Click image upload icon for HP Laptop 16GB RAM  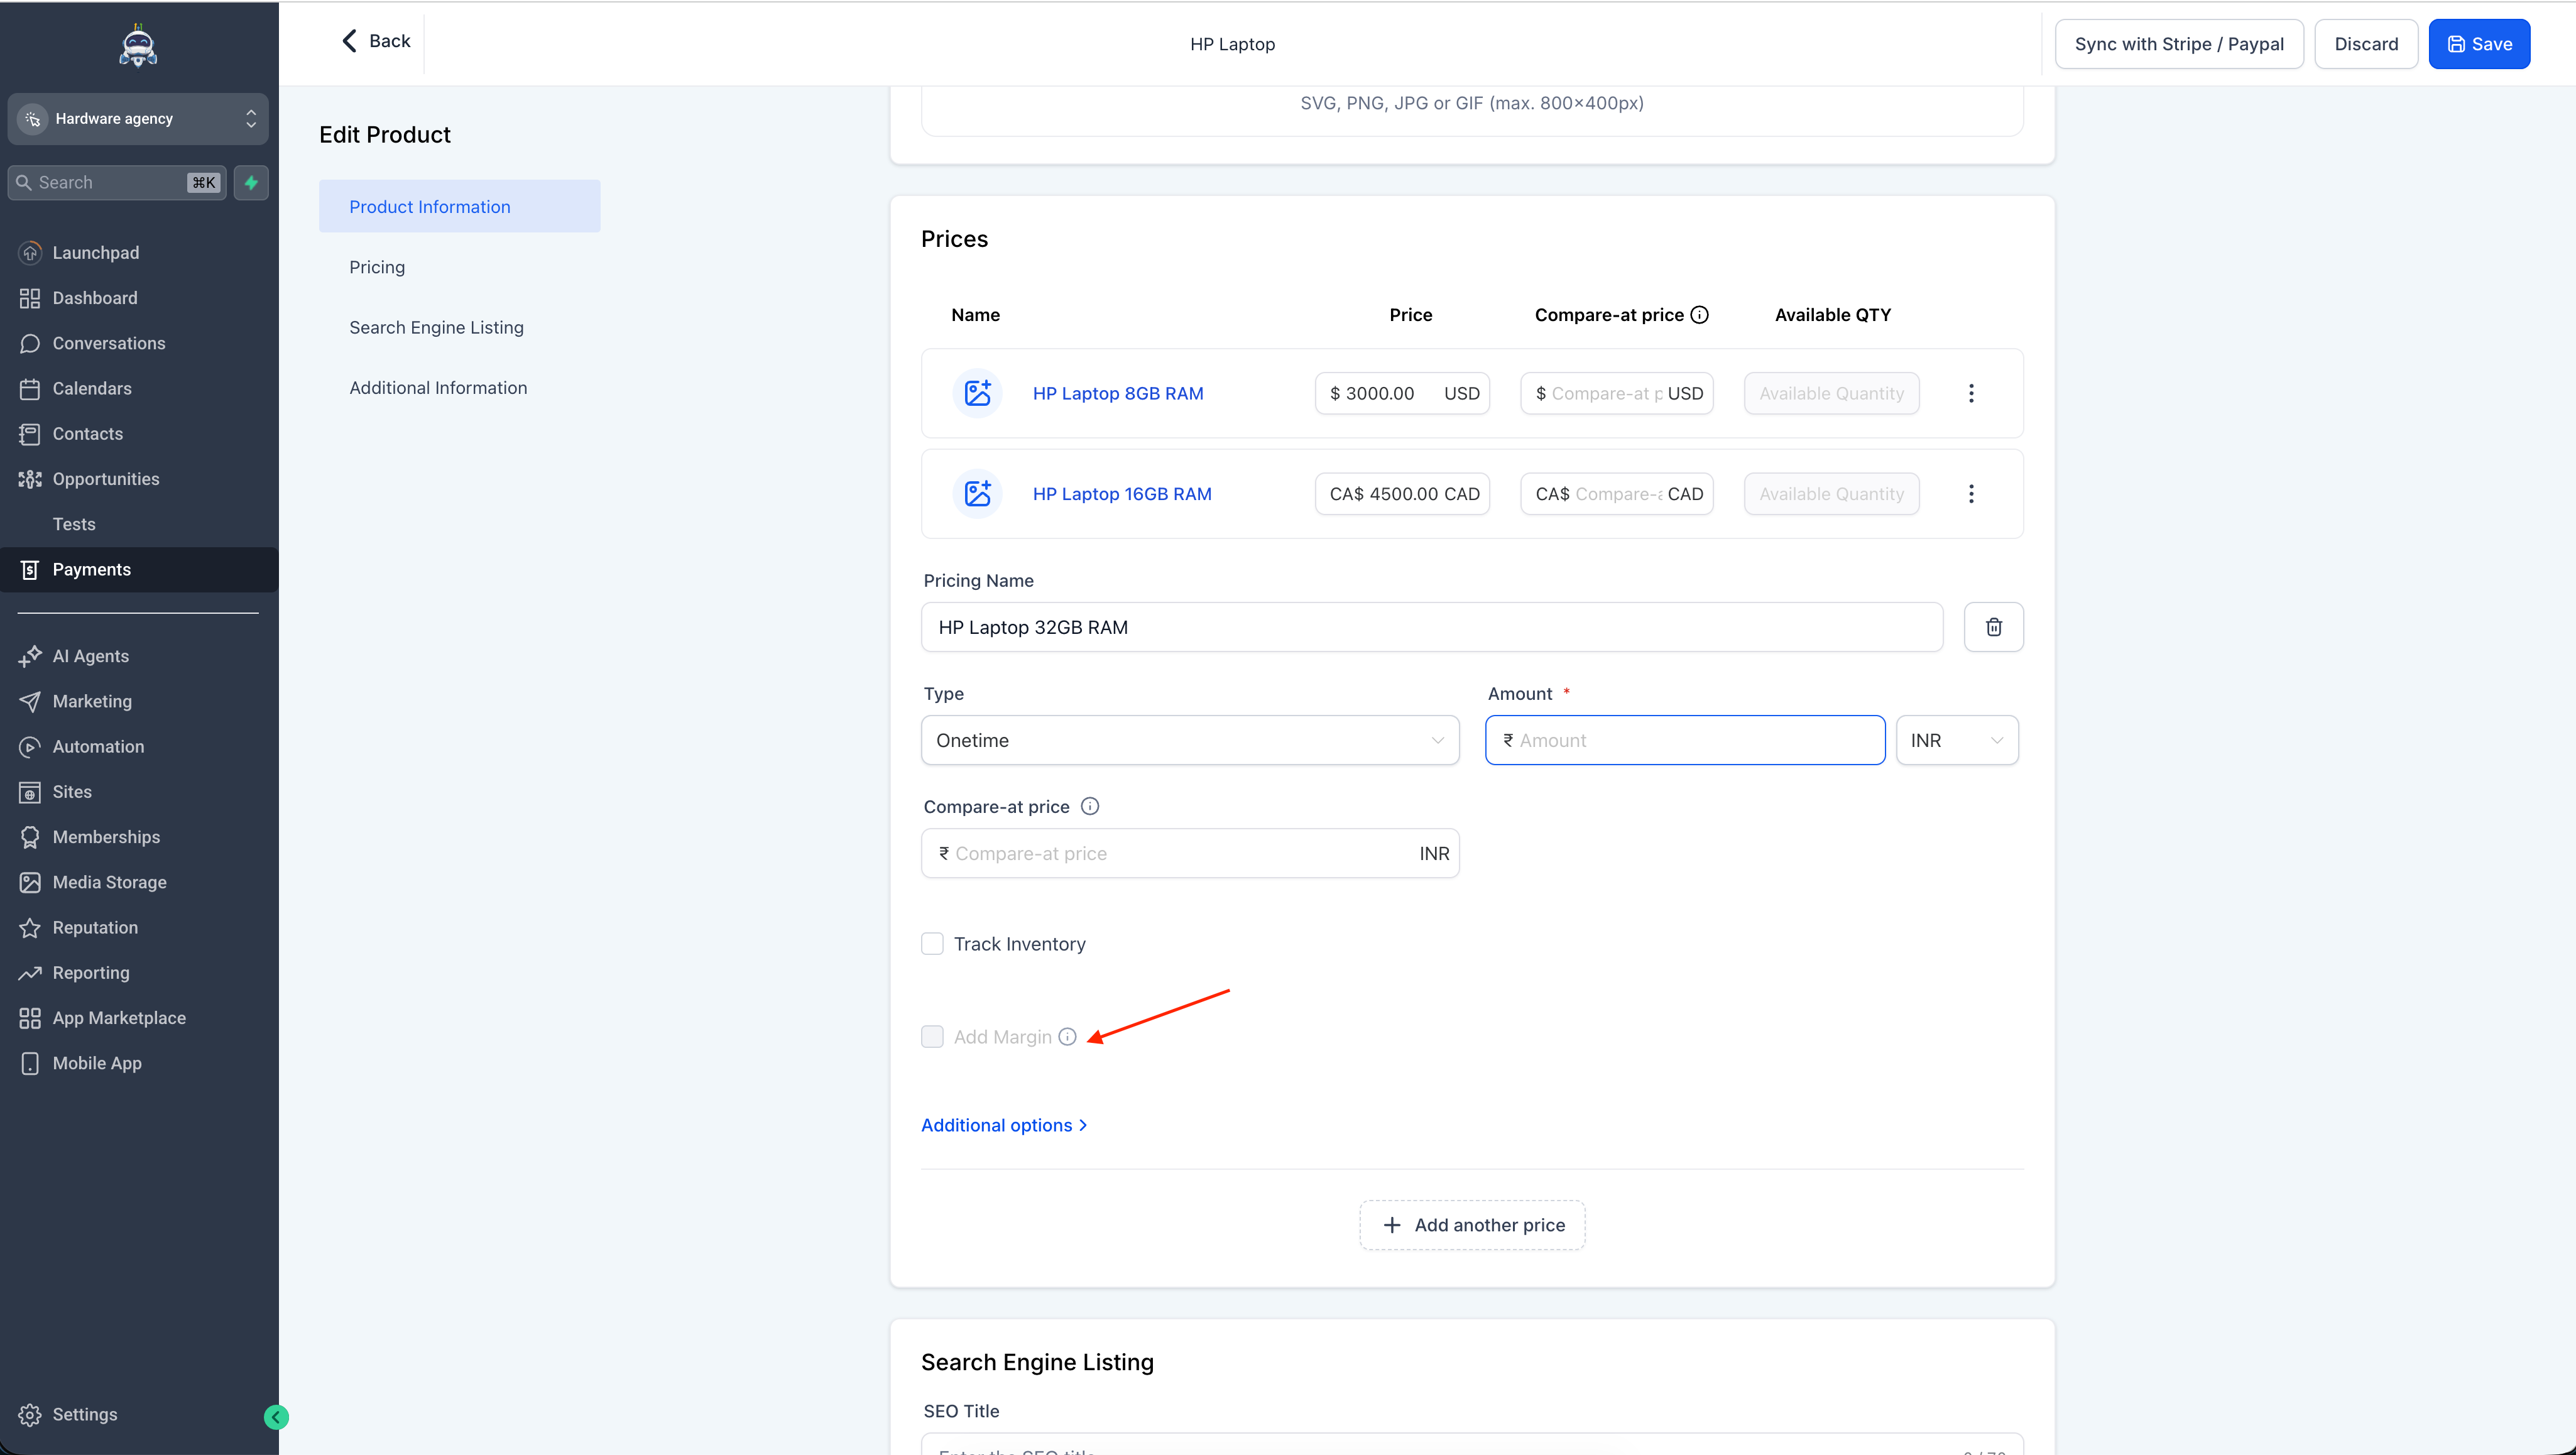[x=977, y=494]
